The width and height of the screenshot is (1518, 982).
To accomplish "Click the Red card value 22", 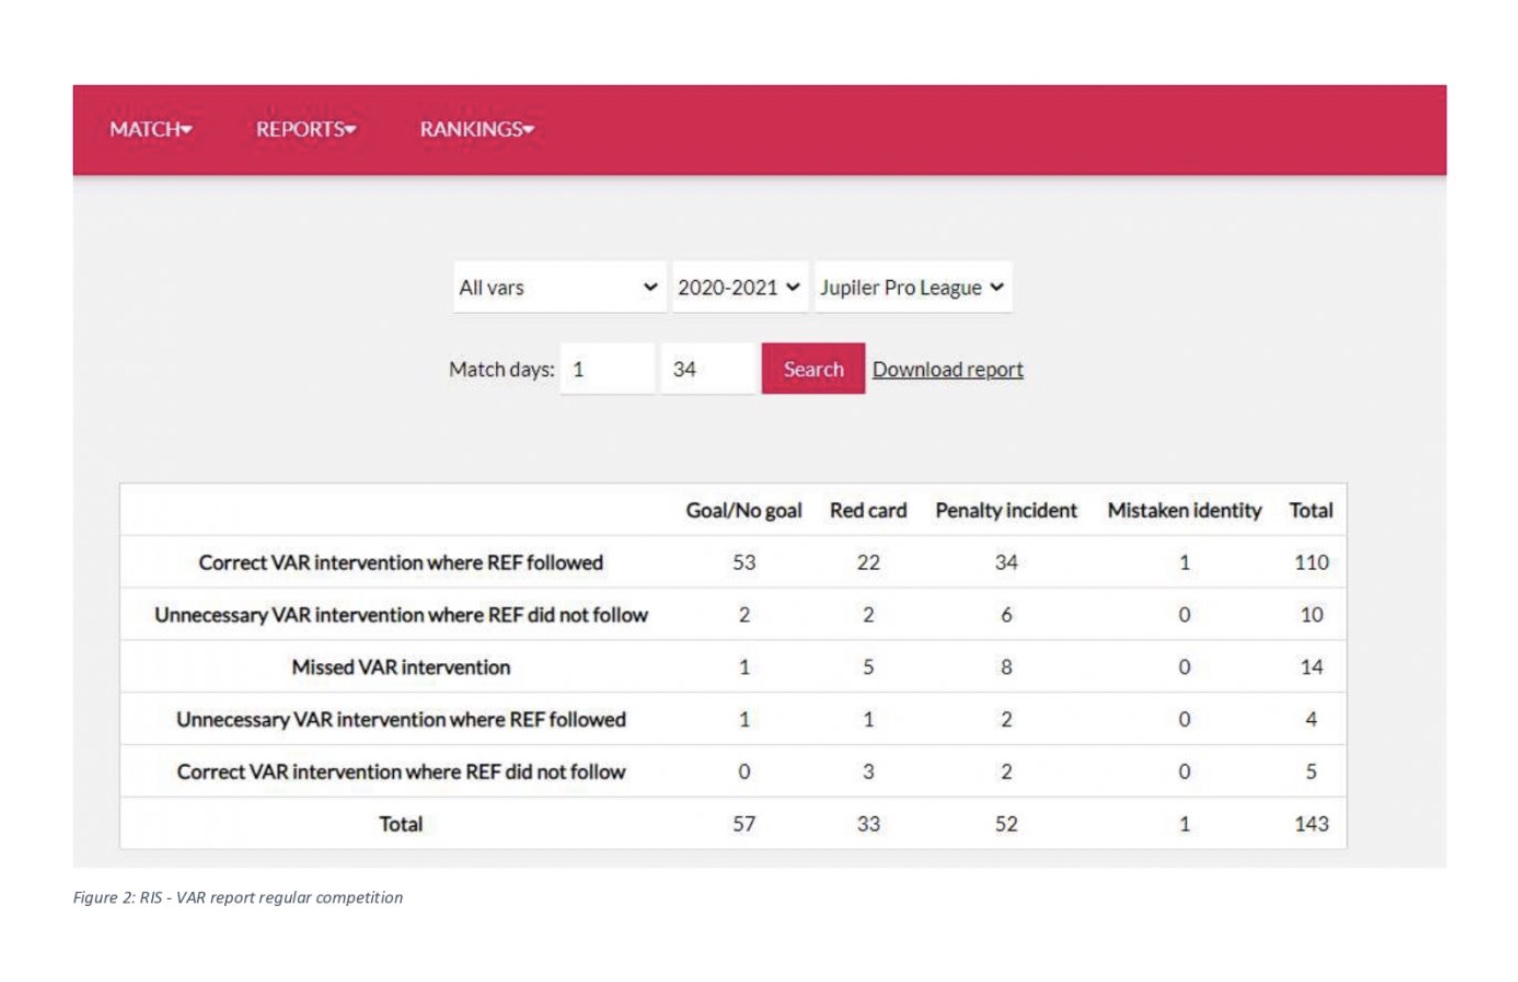I will [868, 563].
